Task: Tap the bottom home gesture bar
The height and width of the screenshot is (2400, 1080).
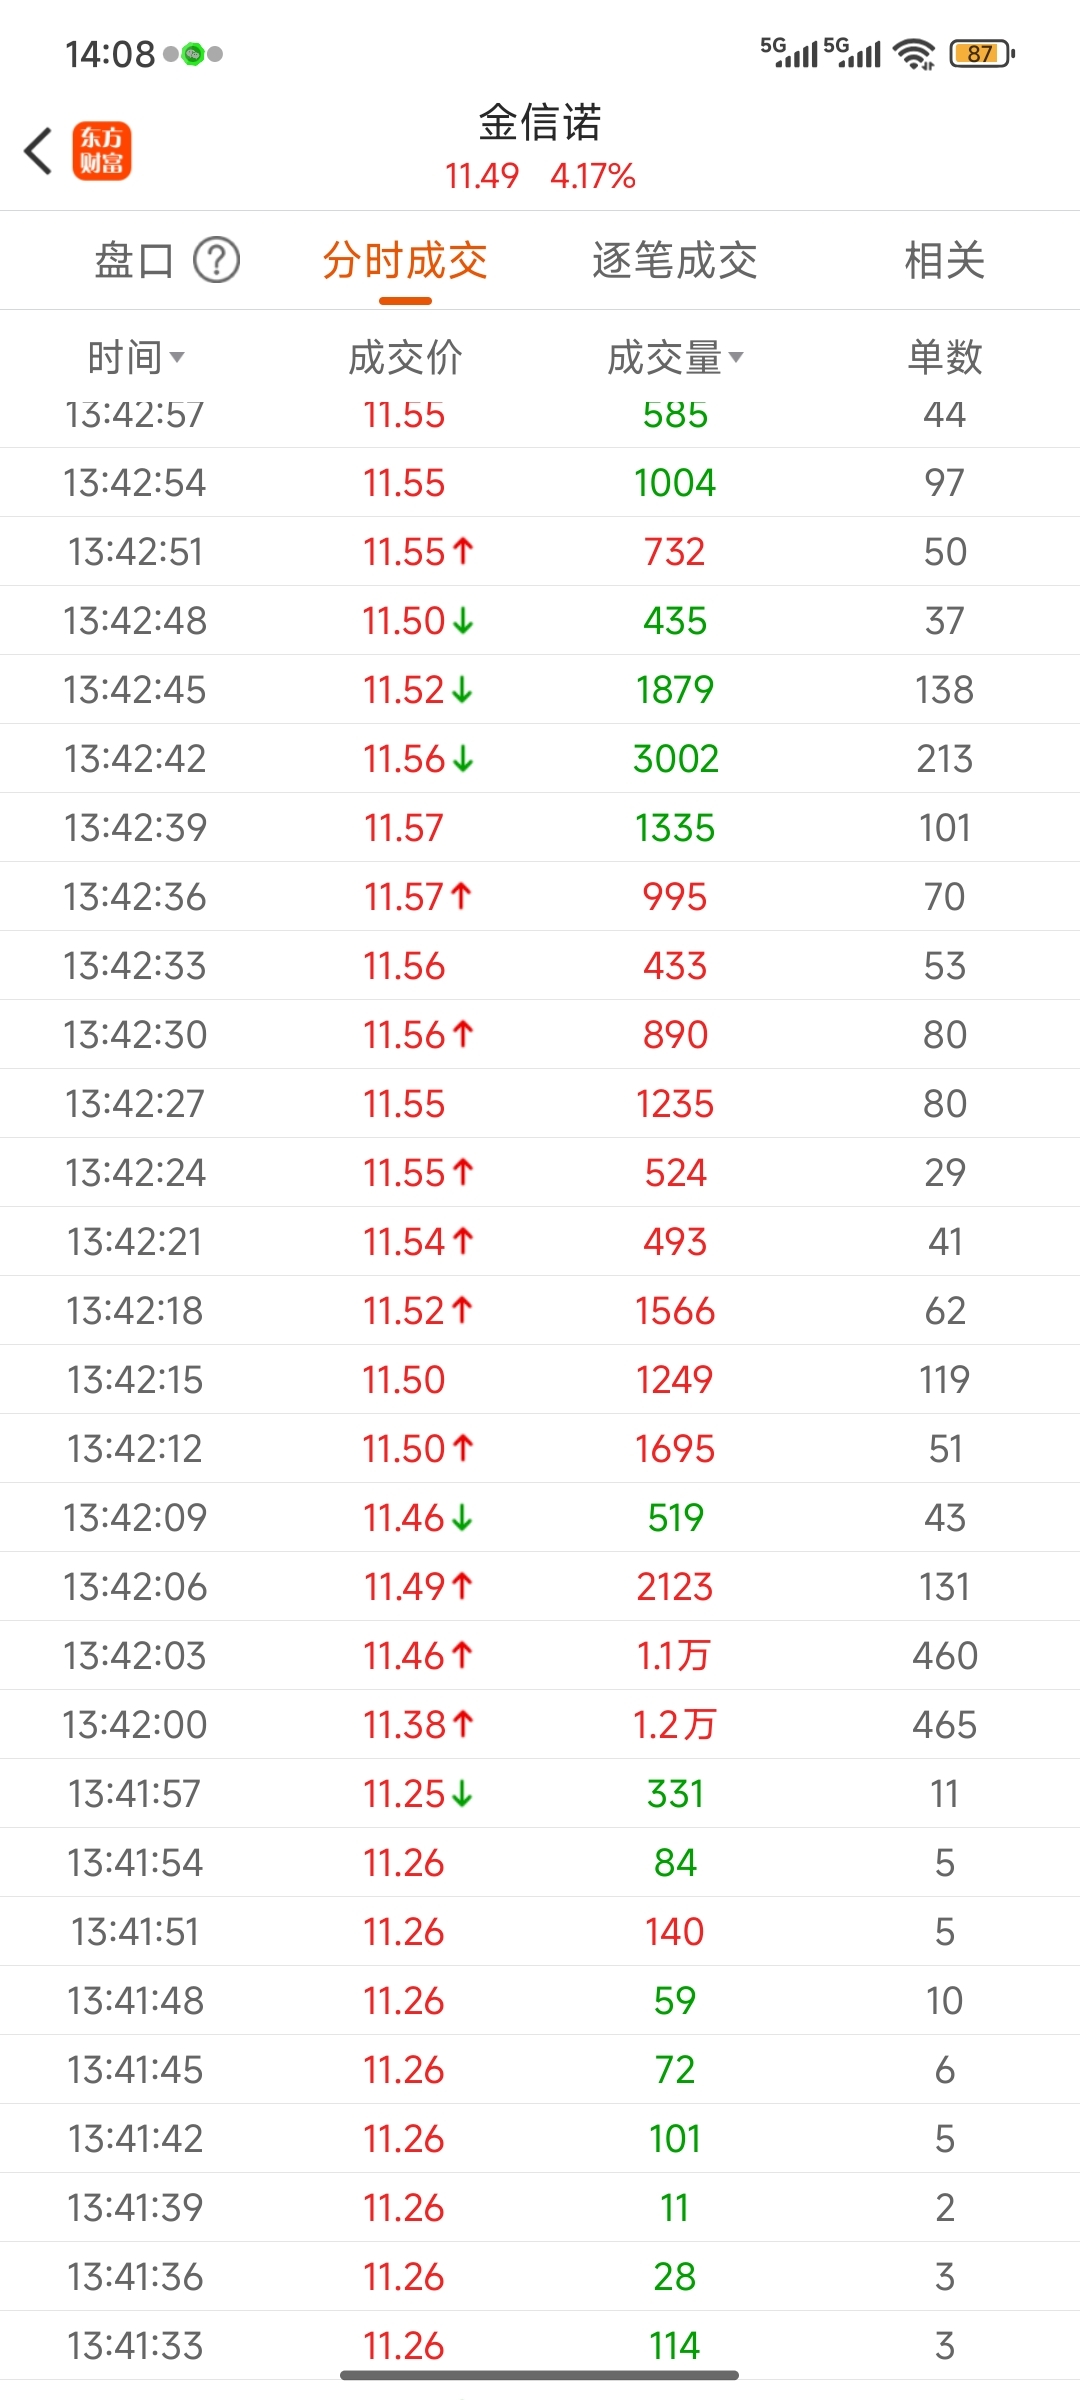Action: tap(540, 2374)
